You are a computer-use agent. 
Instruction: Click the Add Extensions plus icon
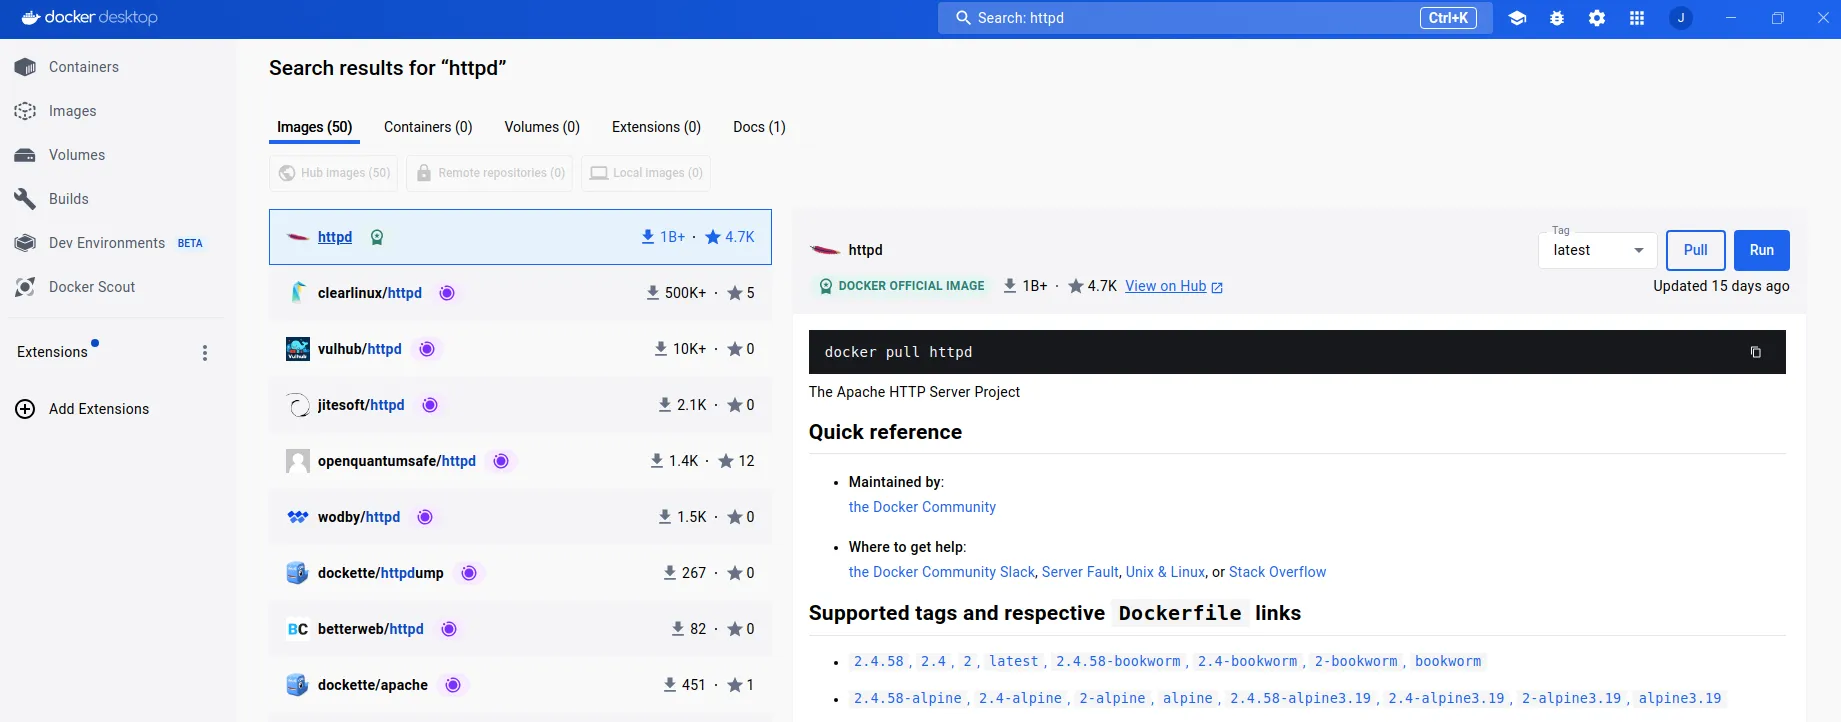point(26,409)
